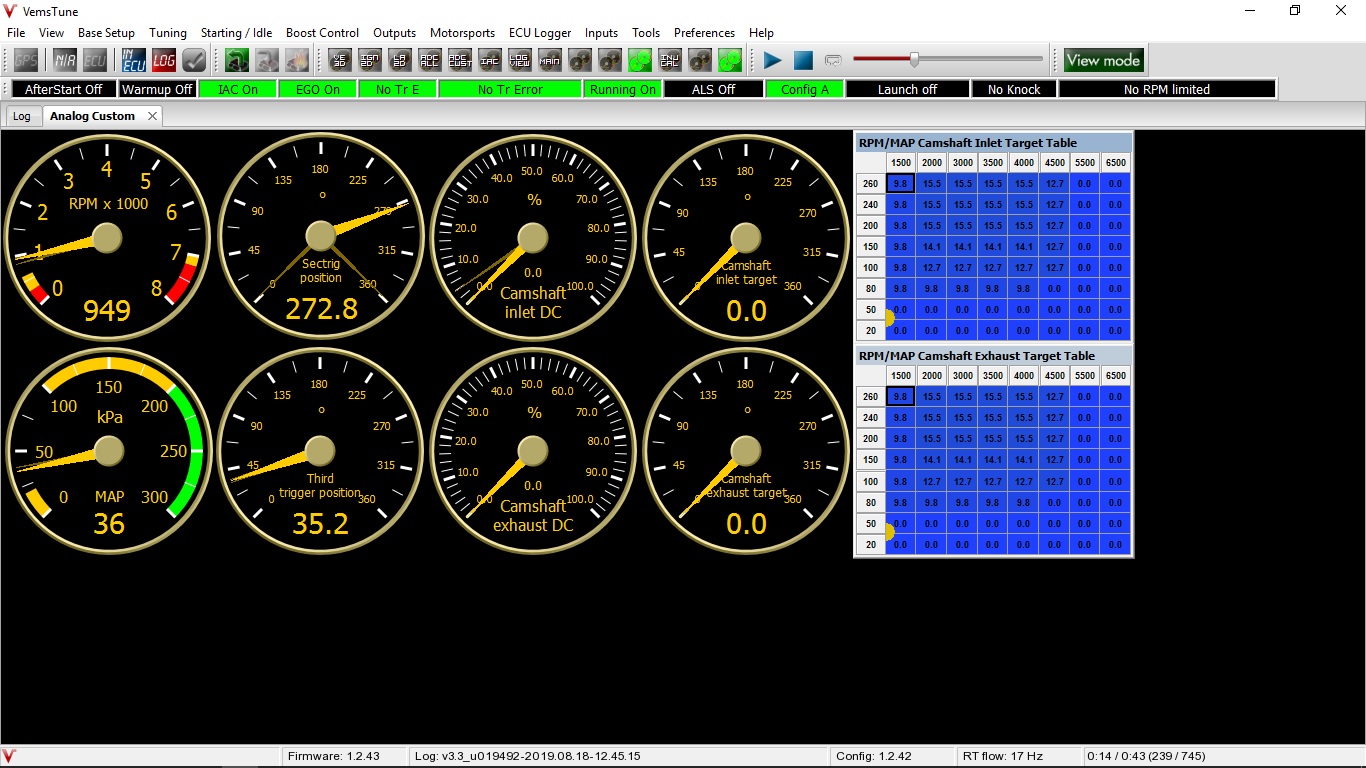Click the playback speed icon beside slider

[x=833, y=60]
